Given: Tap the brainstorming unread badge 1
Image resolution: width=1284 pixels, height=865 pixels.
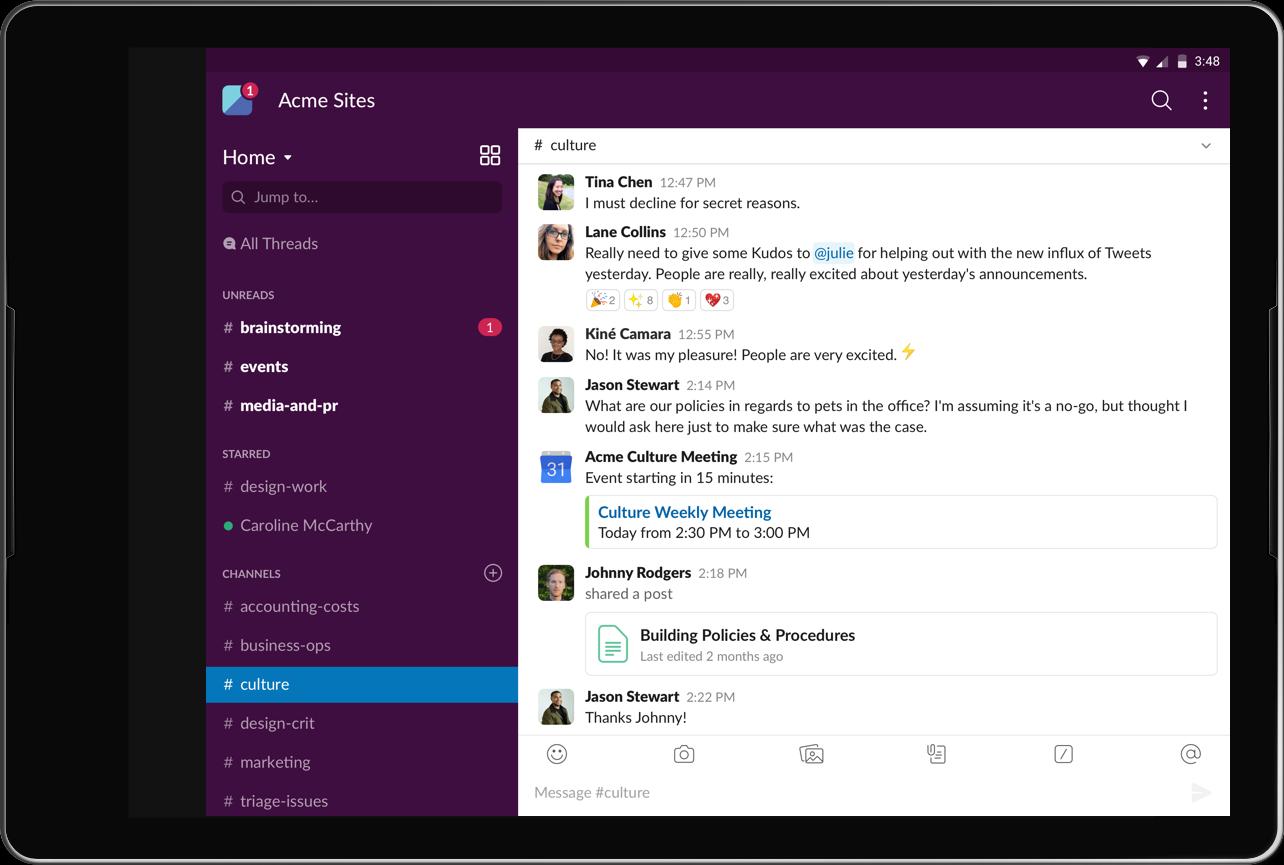Looking at the screenshot, I should click(489, 327).
